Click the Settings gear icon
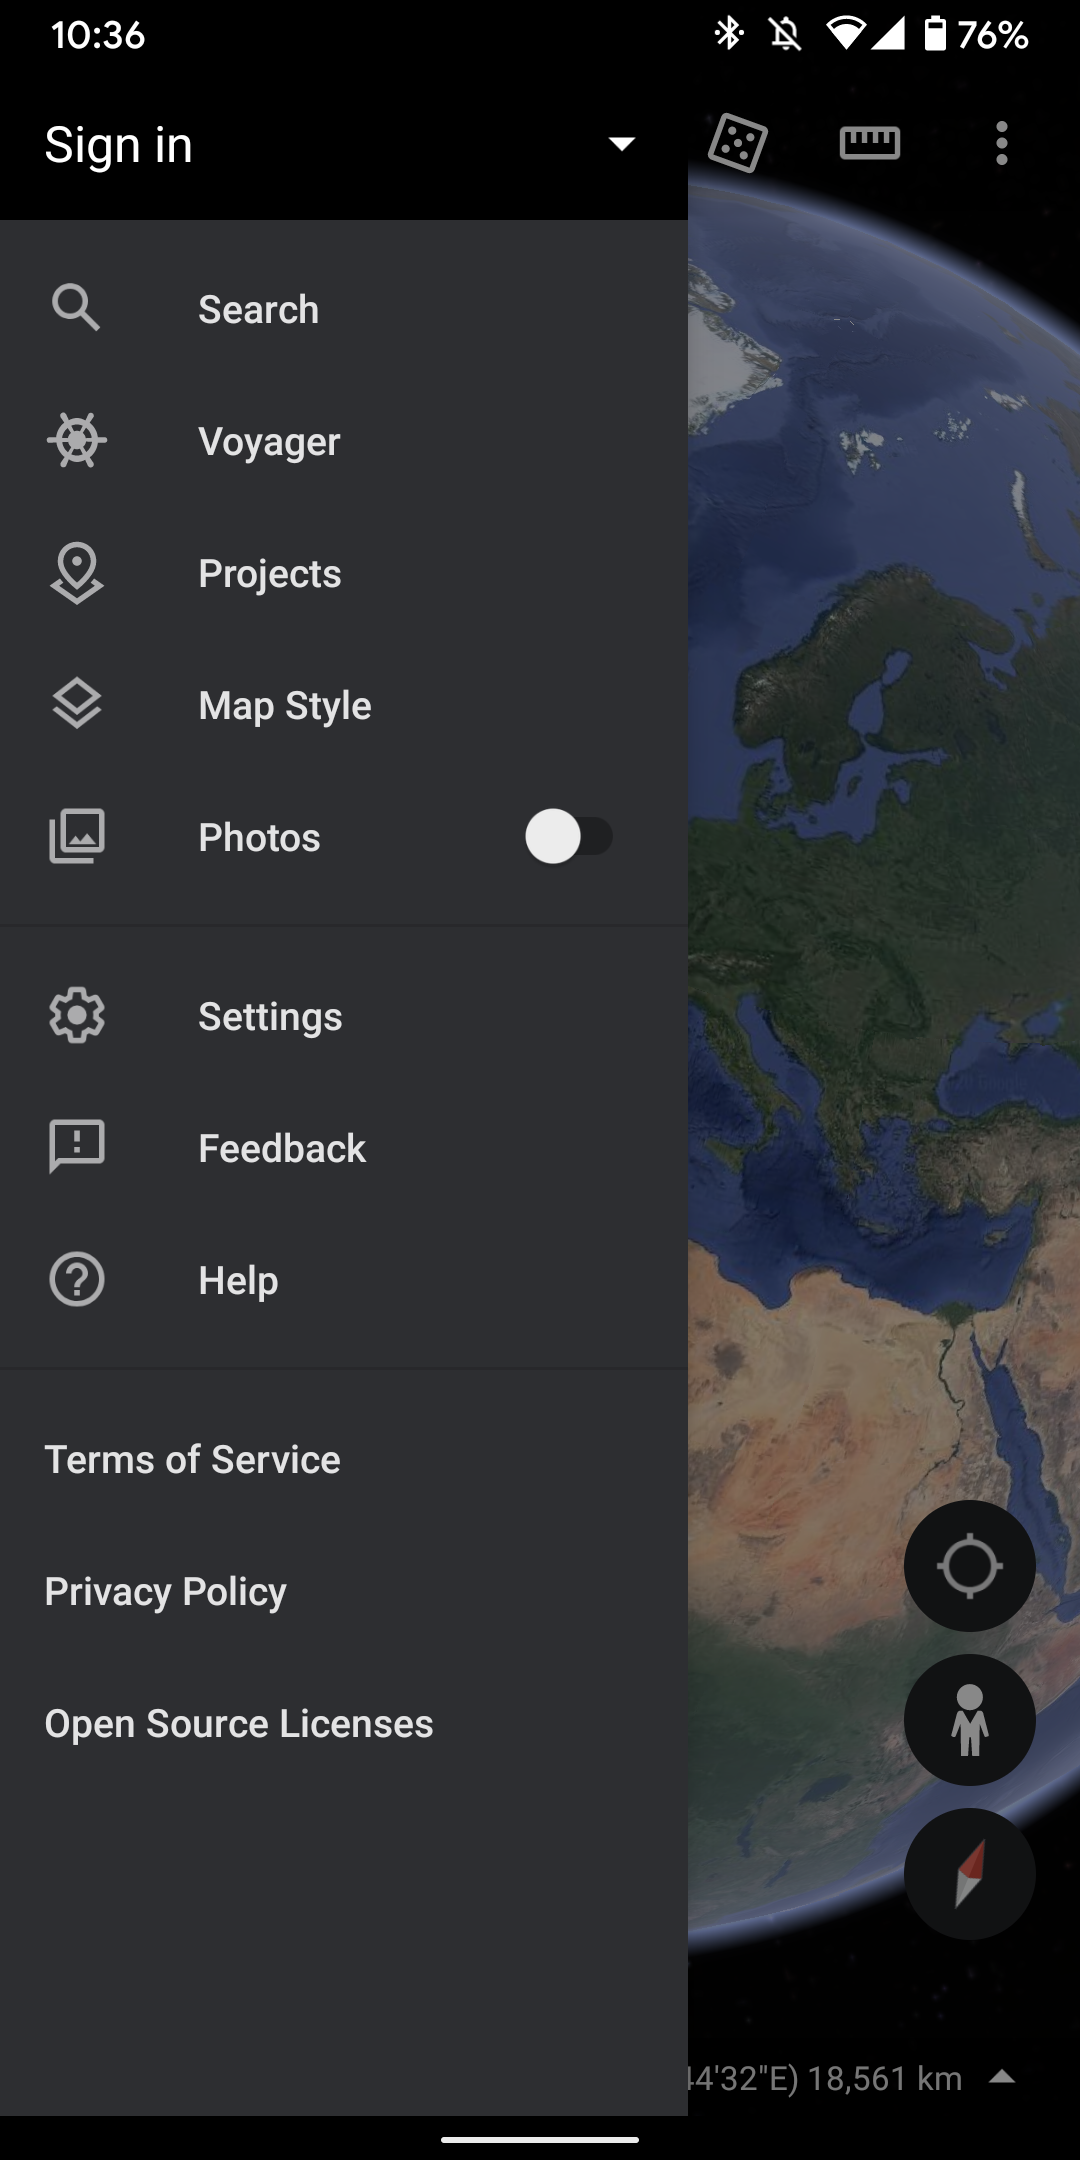Image resolution: width=1080 pixels, height=2160 pixels. coord(77,1016)
